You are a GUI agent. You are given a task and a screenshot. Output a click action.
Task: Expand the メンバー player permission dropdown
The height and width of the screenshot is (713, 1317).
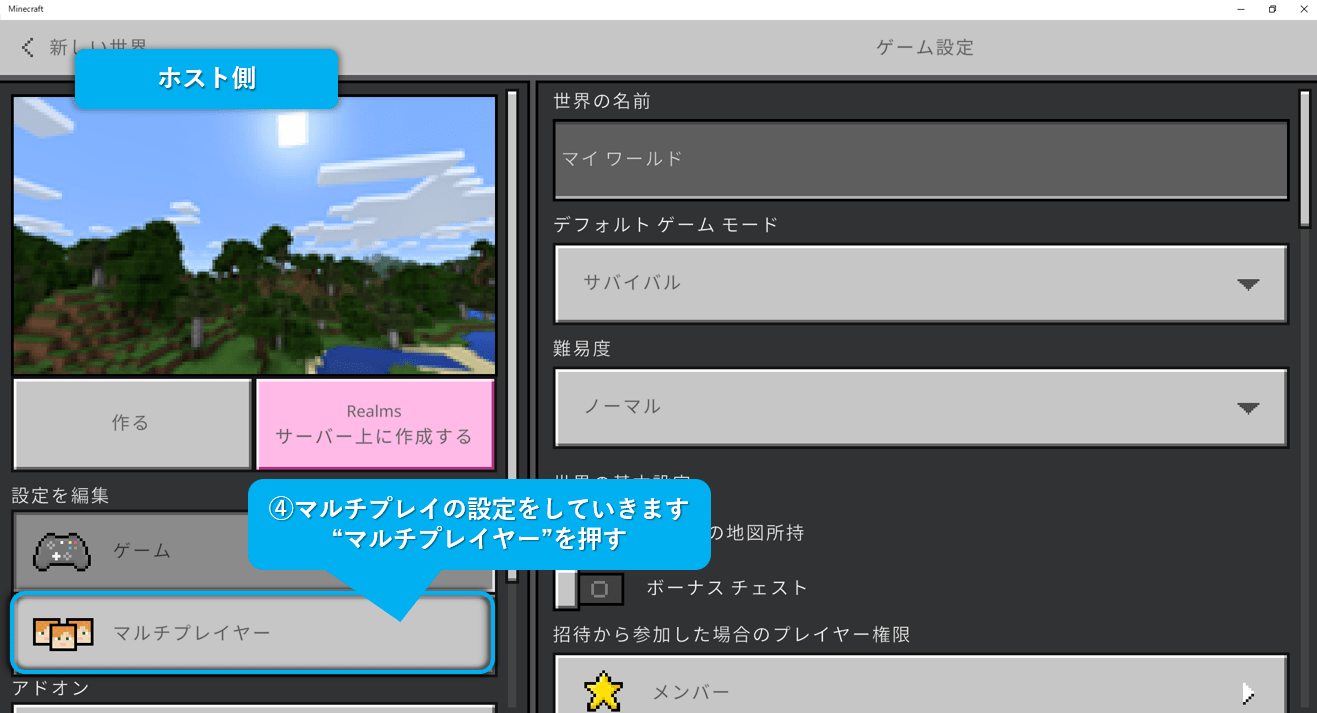pyautogui.click(x=920, y=684)
